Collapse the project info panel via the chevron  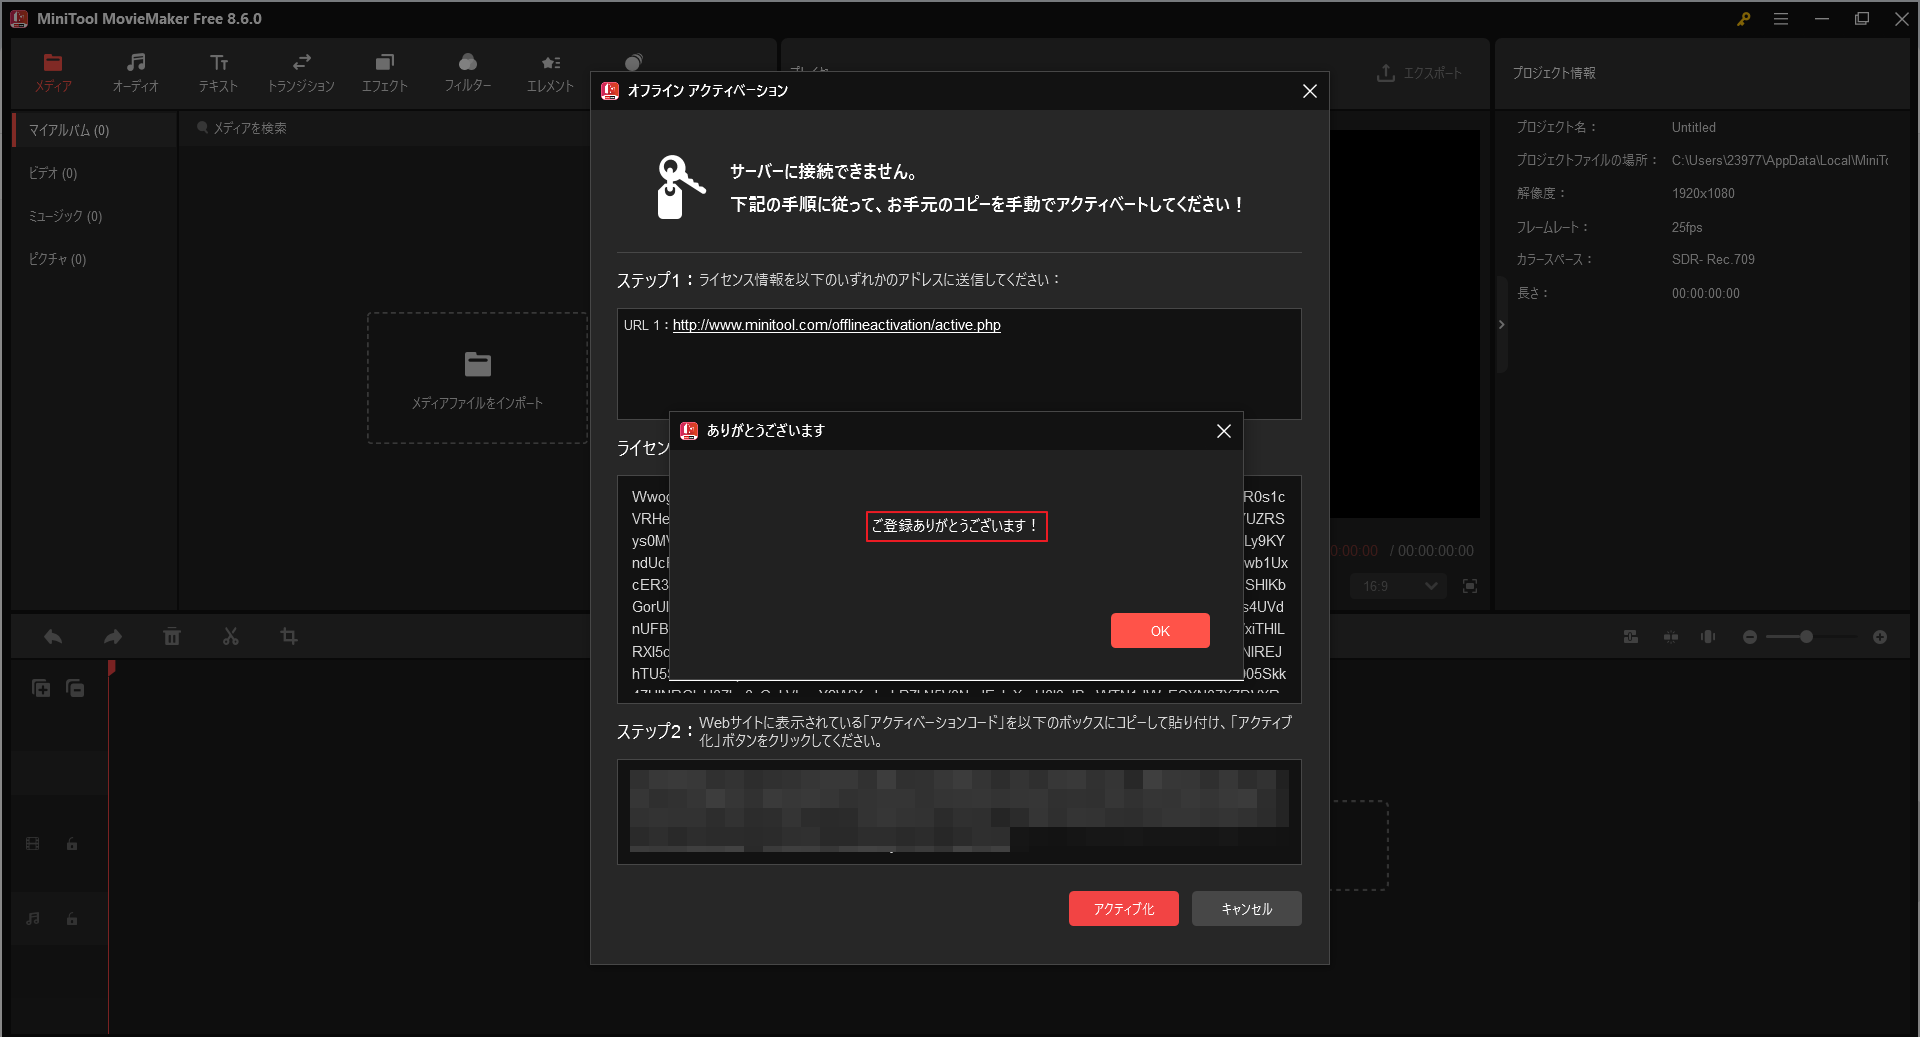point(1501,324)
